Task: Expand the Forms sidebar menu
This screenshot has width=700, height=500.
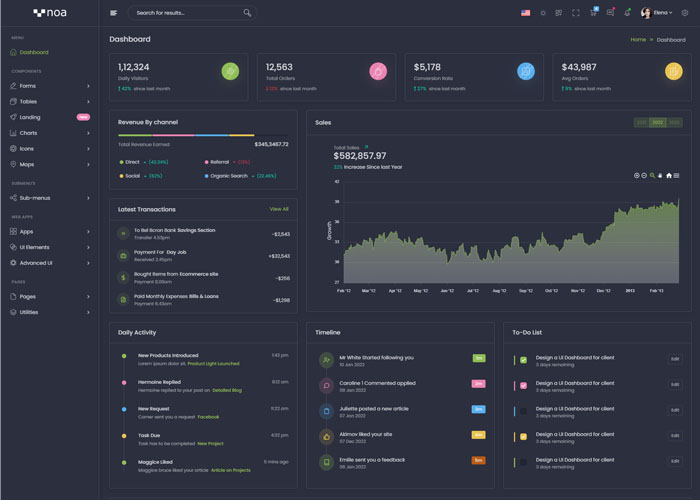Action: [50, 86]
